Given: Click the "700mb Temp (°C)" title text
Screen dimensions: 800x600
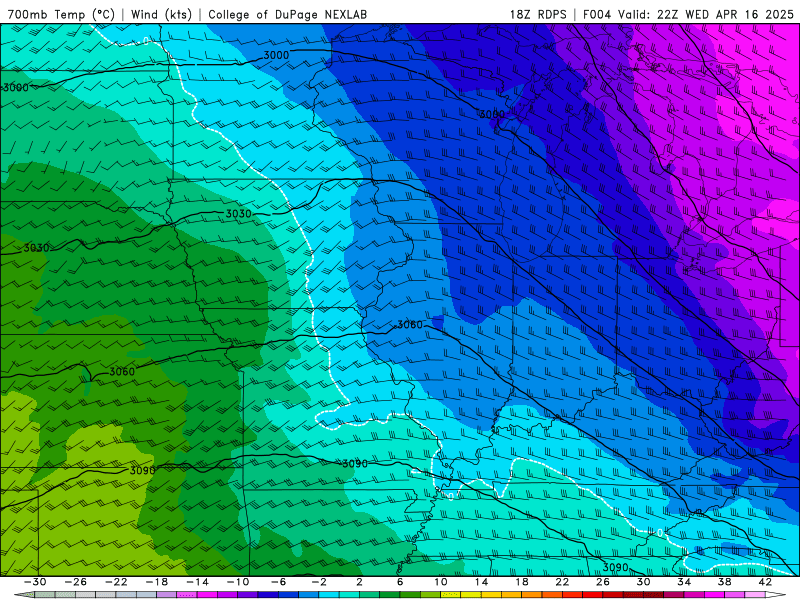Looking at the screenshot, I should tap(61, 14).
